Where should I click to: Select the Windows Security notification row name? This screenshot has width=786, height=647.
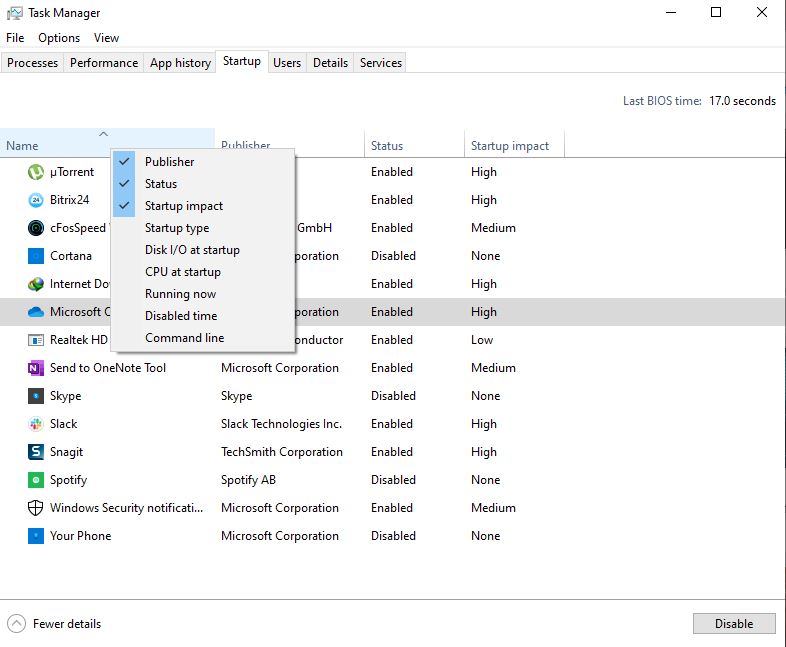pyautogui.click(x=126, y=508)
